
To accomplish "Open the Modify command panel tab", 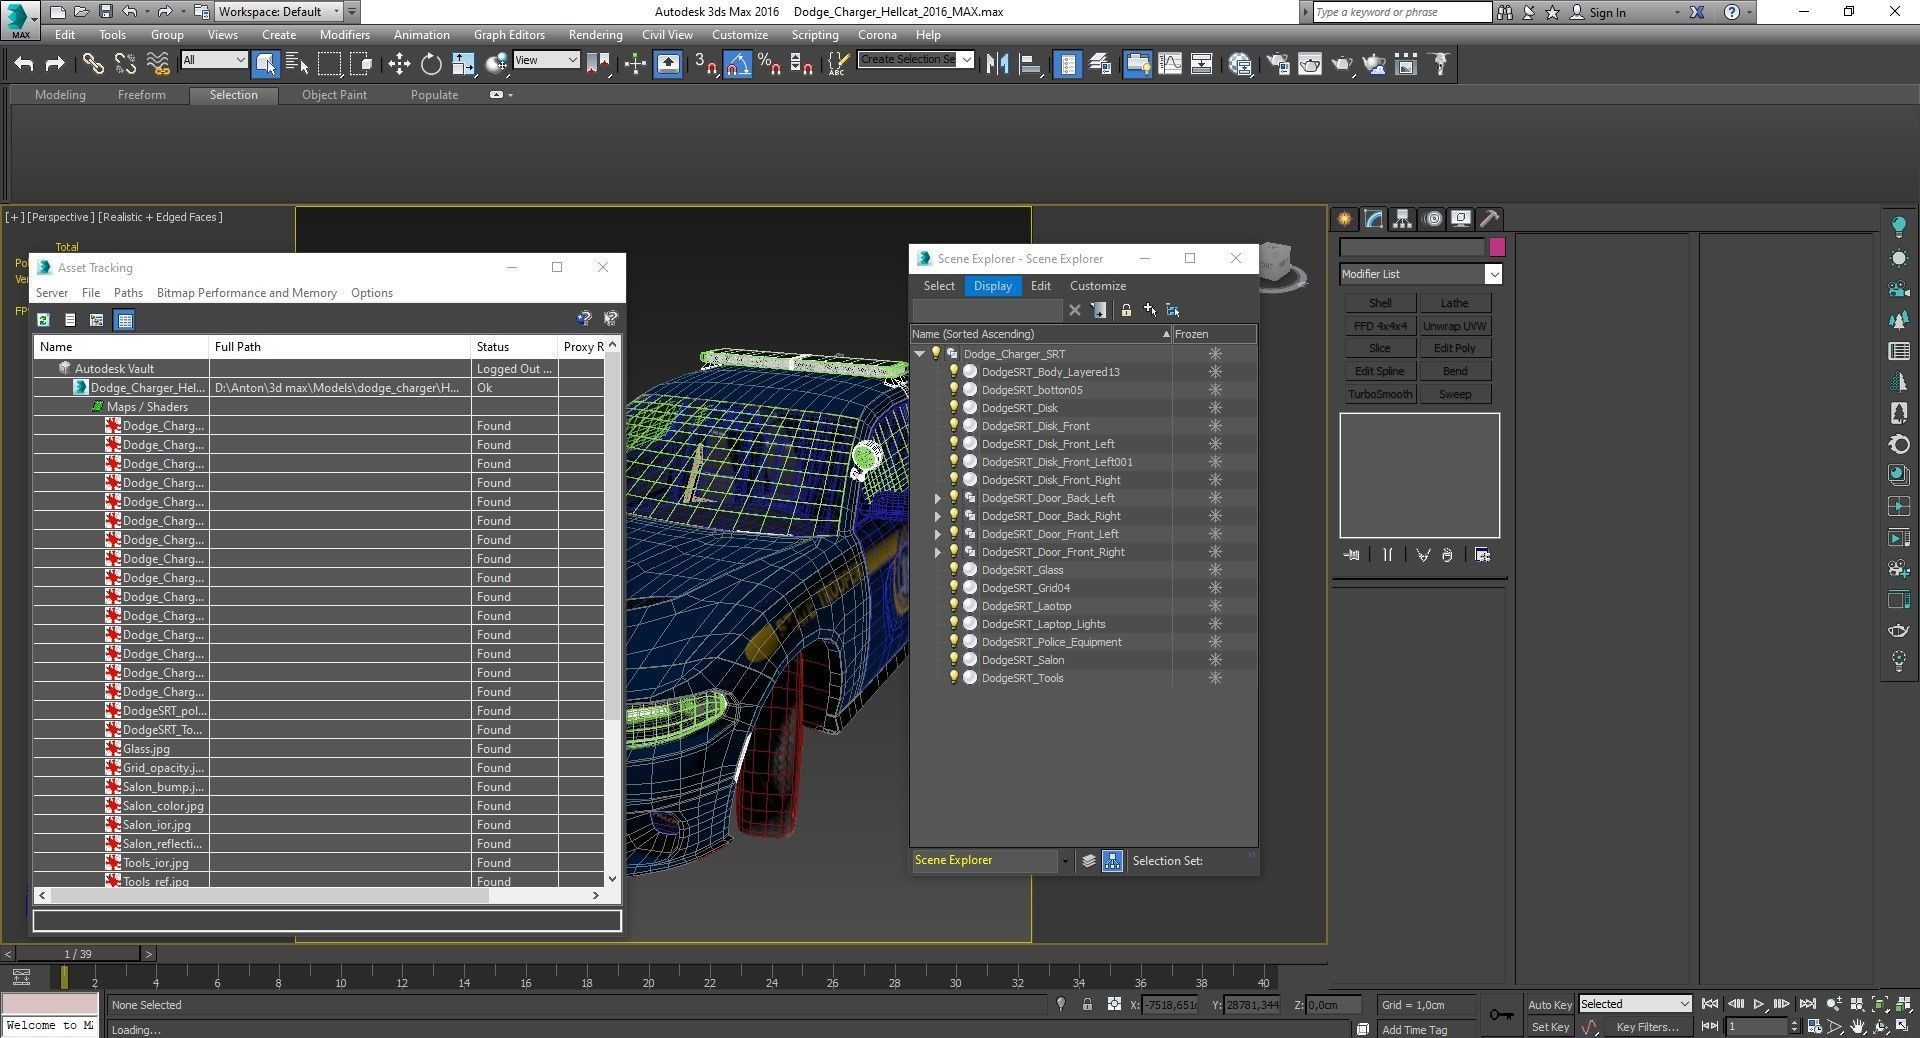I will point(1374,219).
